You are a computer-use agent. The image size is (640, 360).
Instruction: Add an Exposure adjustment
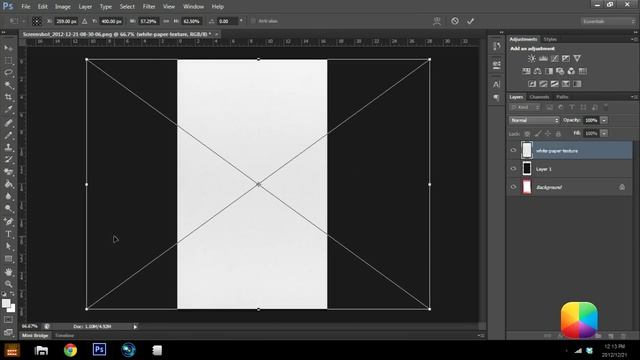pyautogui.click(x=566, y=58)
